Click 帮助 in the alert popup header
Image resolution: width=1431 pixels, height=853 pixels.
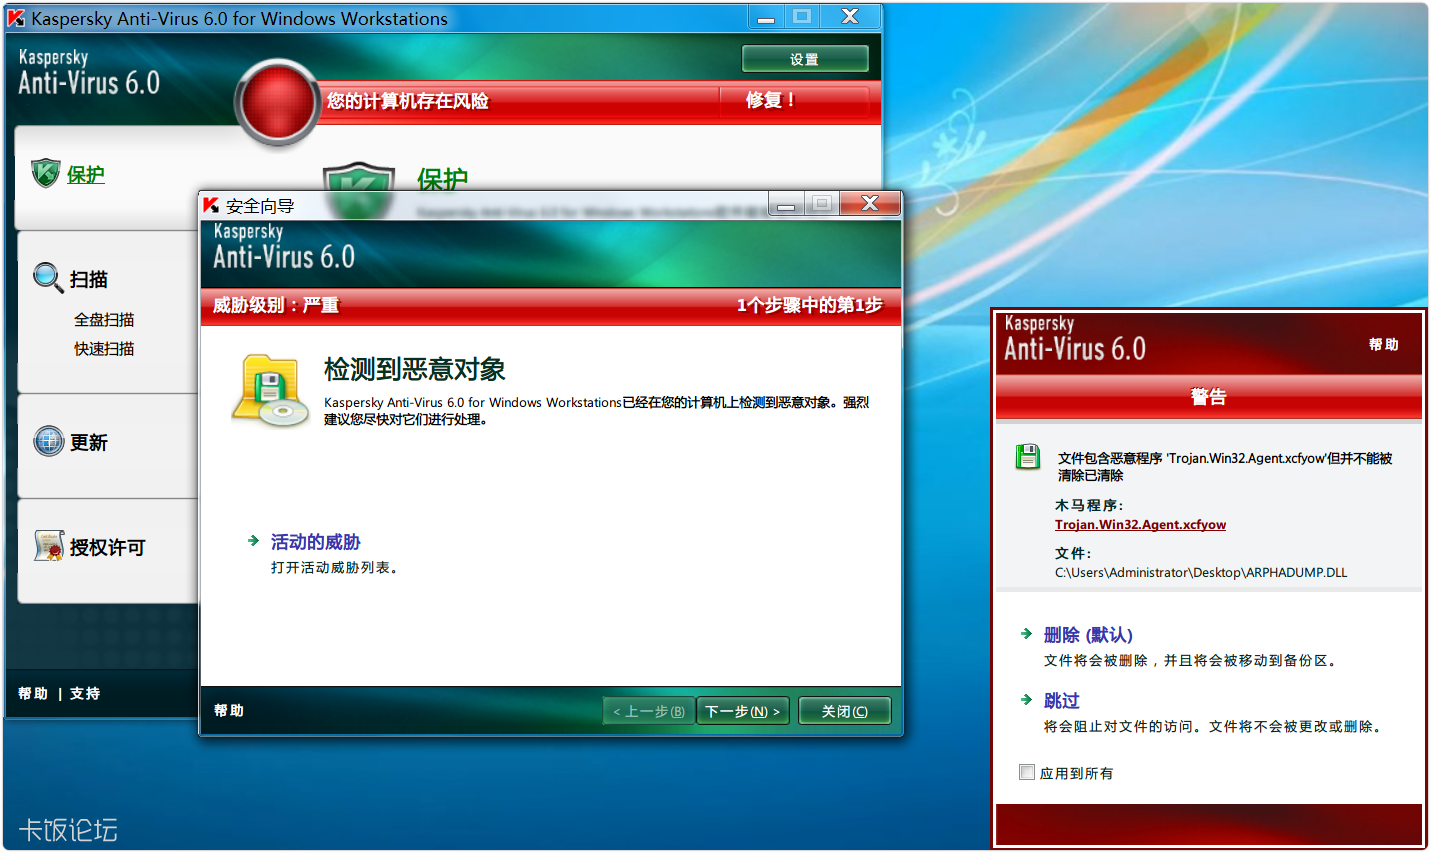coord(1384,345)
